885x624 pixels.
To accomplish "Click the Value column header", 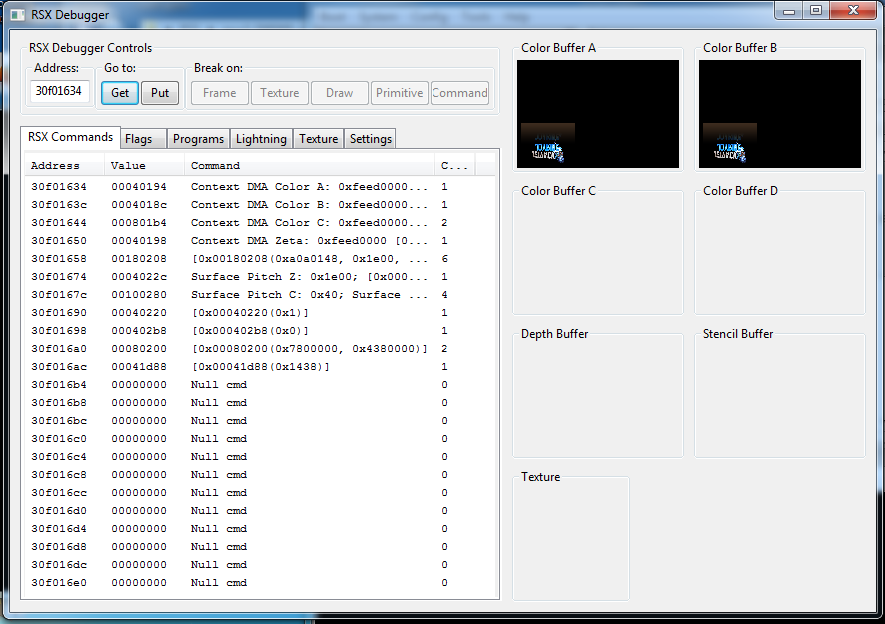I will [x=144, y=165].
